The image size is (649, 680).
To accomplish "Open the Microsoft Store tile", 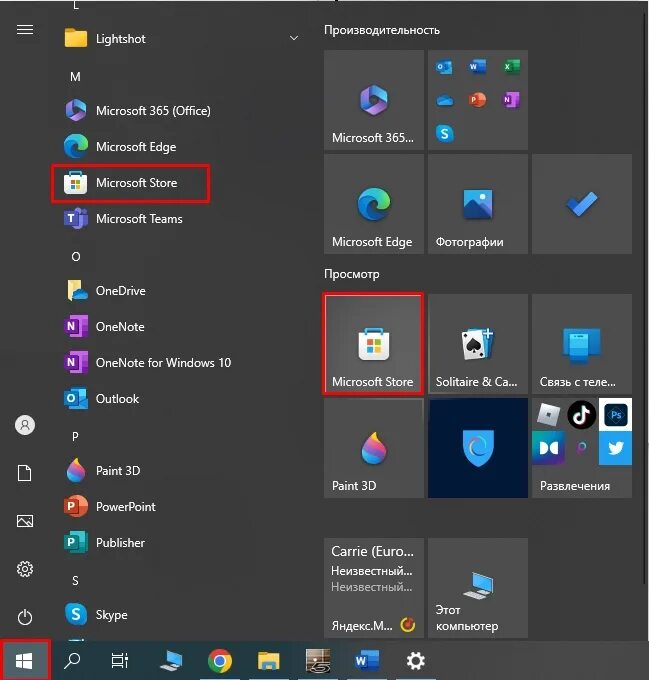I will tap(374, 344).
